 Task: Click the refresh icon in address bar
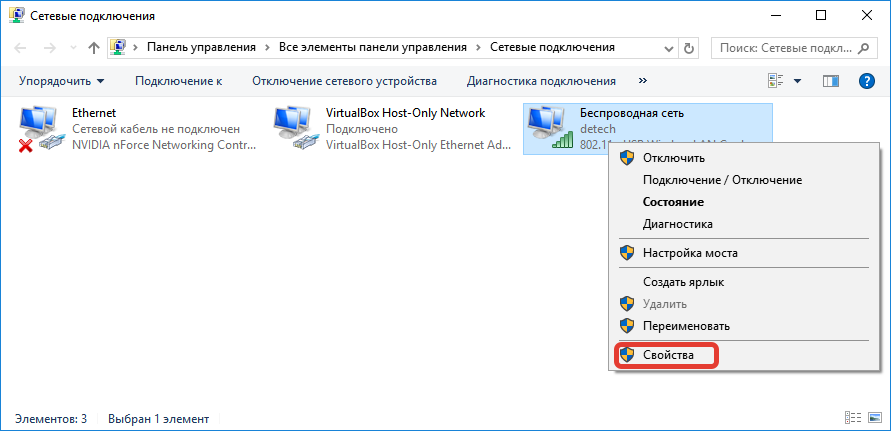[x=688, y=47]
